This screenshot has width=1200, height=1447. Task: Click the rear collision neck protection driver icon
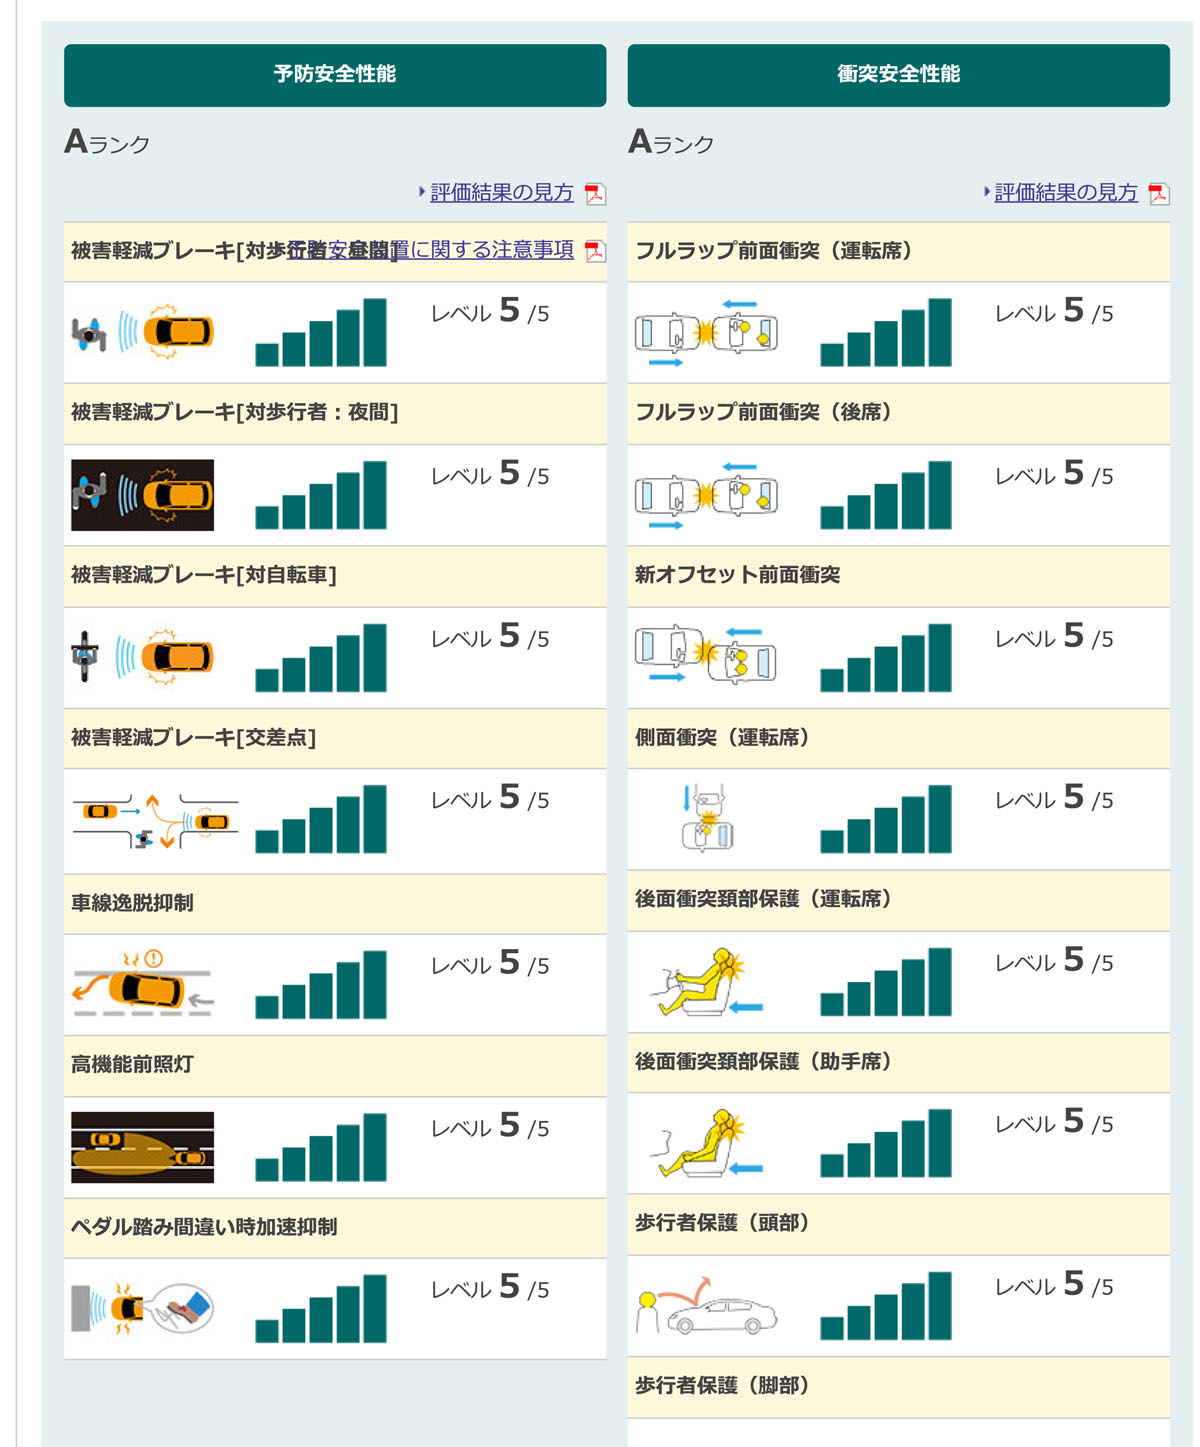[706, 983]
